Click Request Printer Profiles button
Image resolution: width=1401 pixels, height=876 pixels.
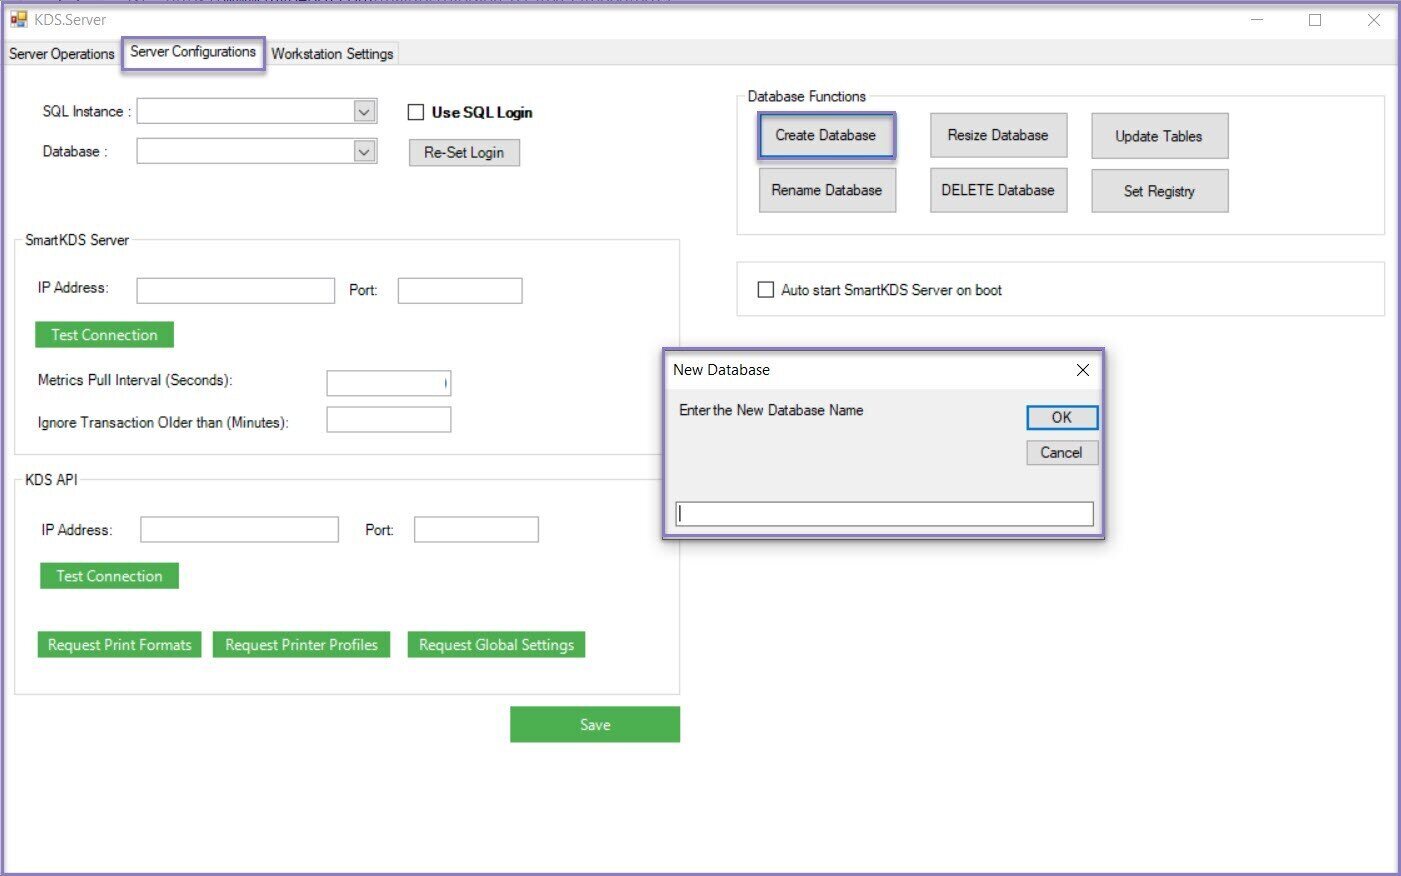pos(301,645)
